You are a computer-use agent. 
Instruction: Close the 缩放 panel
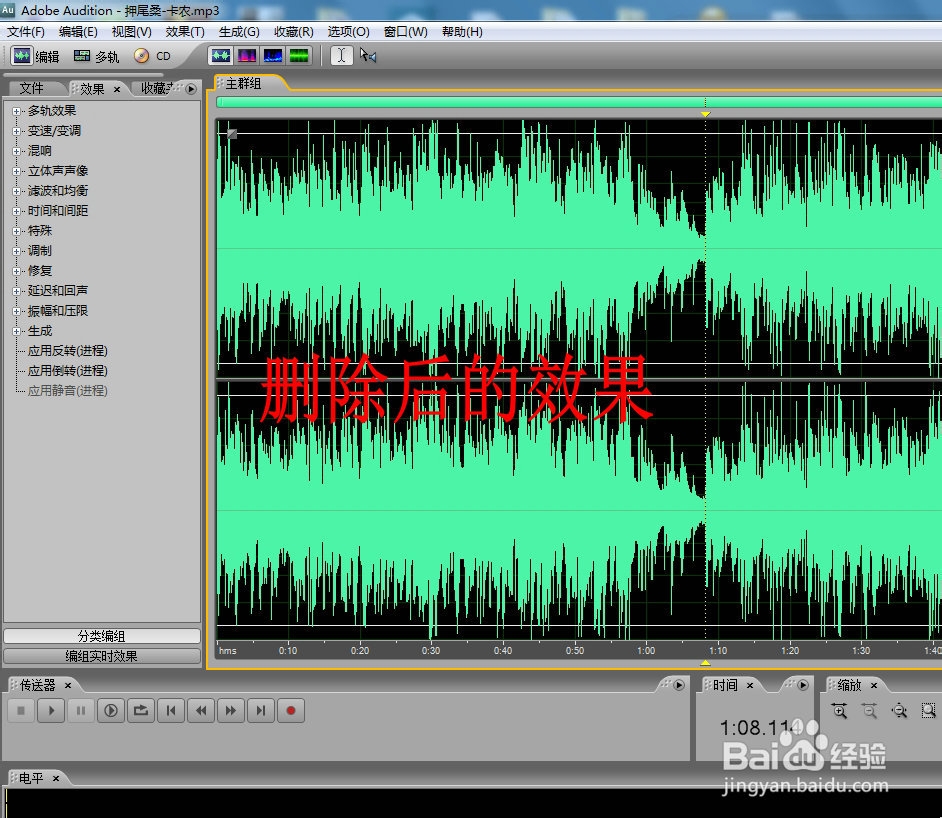874,685
